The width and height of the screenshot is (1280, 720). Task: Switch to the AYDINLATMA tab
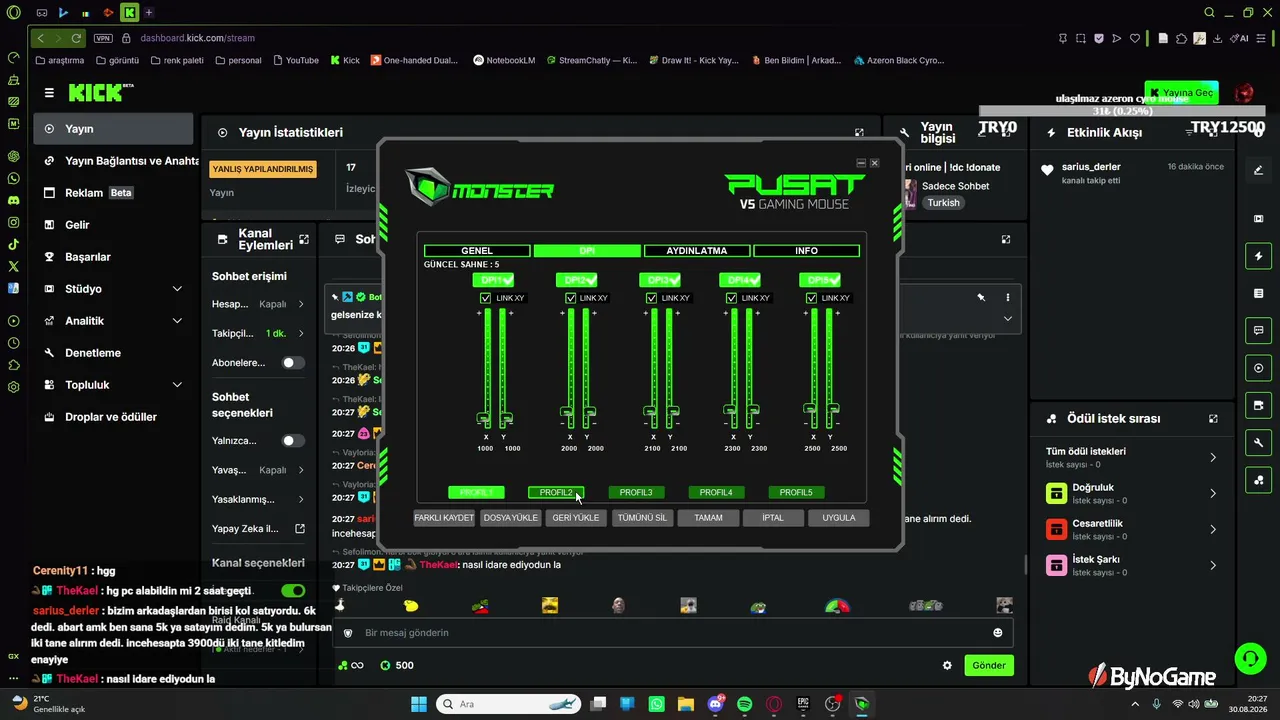click(x=697, y=251)
